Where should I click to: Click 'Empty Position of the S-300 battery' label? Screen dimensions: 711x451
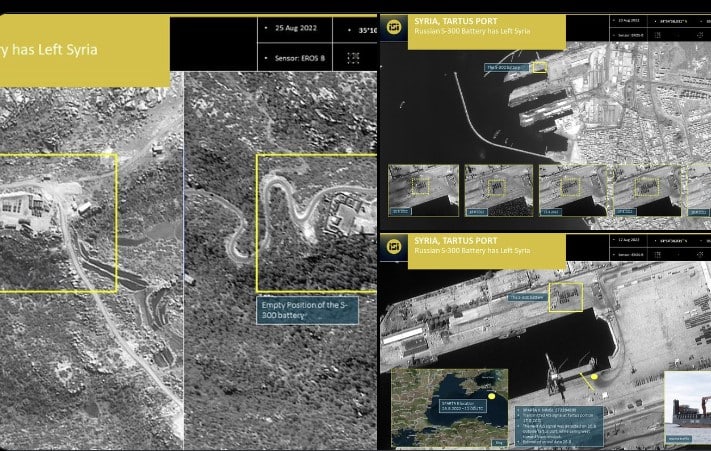click(292, 309)
